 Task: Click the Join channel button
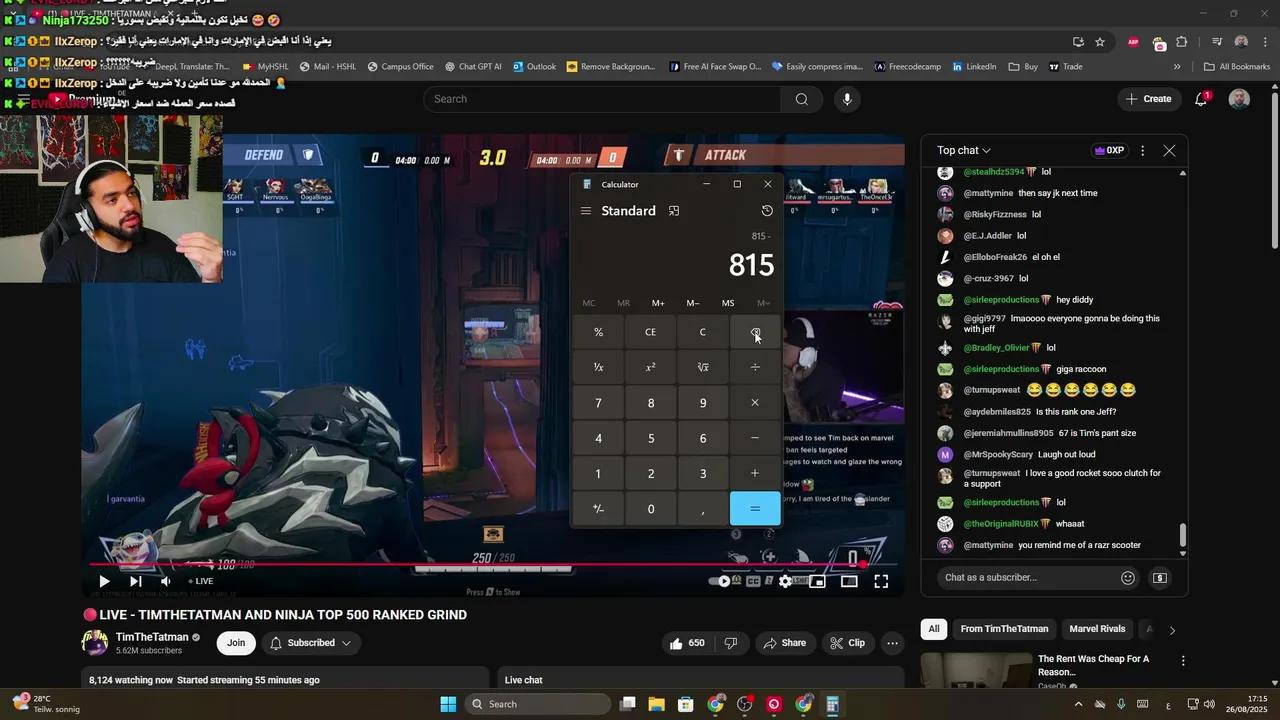pyautogui.click(x=236, y=643)
